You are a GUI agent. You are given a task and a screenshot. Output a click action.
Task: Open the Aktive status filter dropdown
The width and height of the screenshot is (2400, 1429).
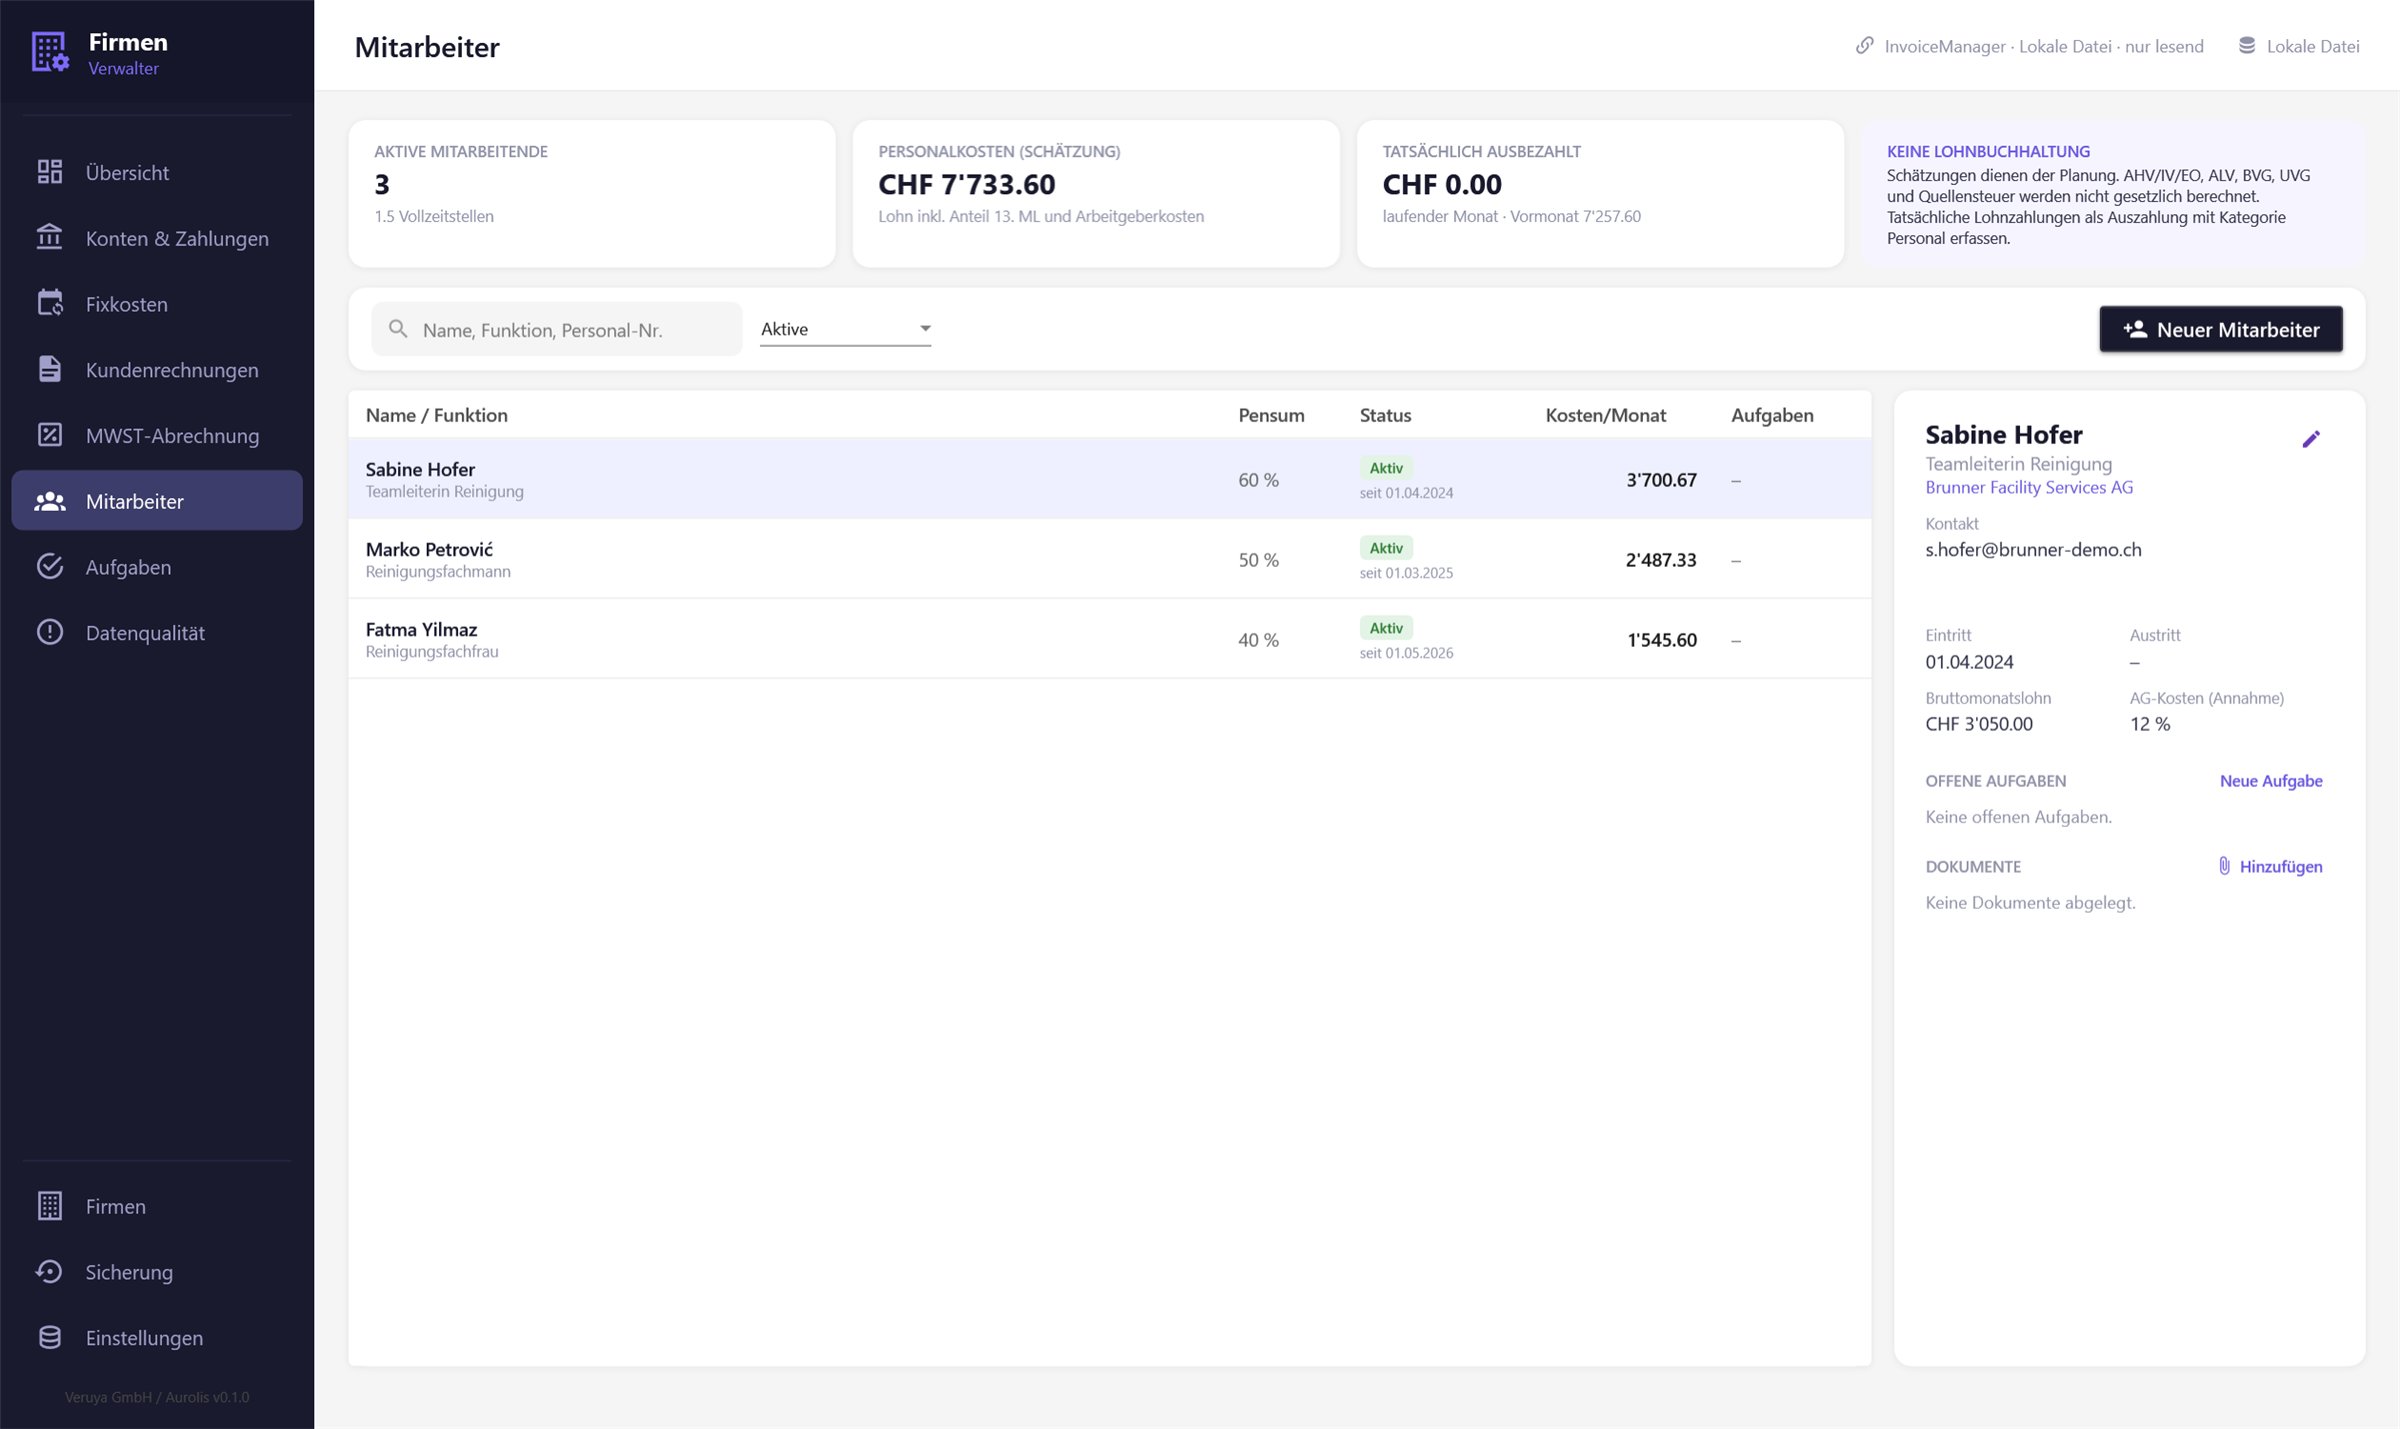[x=846, y=329]
